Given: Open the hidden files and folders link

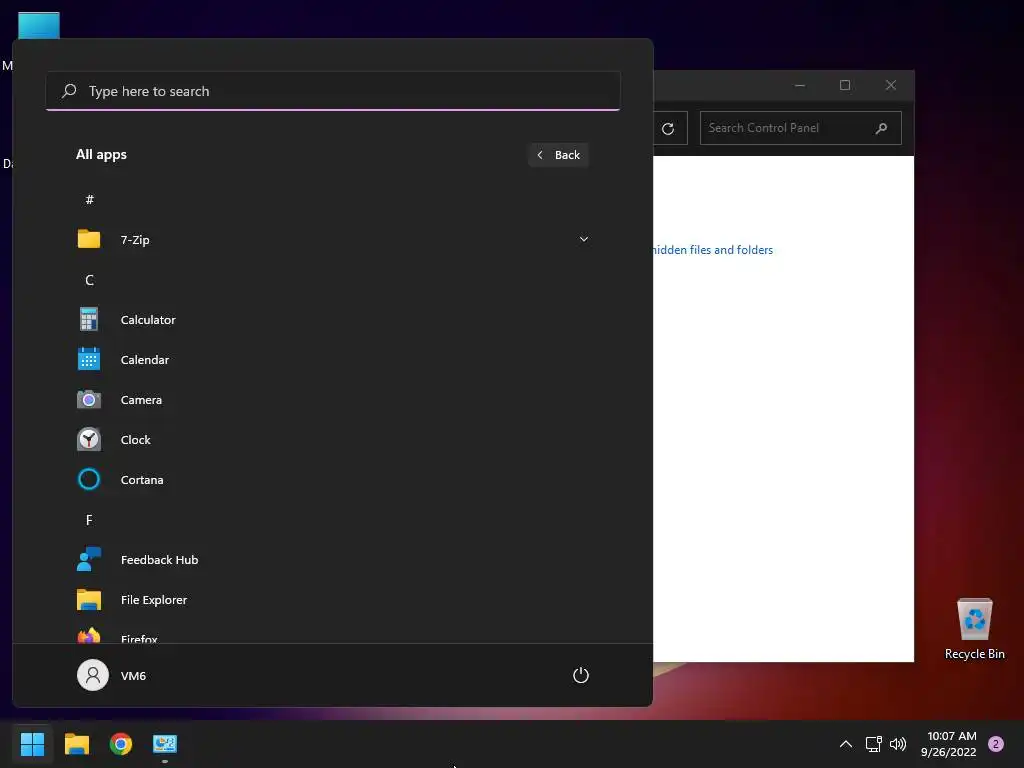Looking at the screenshot, I should pyautogui.click(x=712, y=249).
